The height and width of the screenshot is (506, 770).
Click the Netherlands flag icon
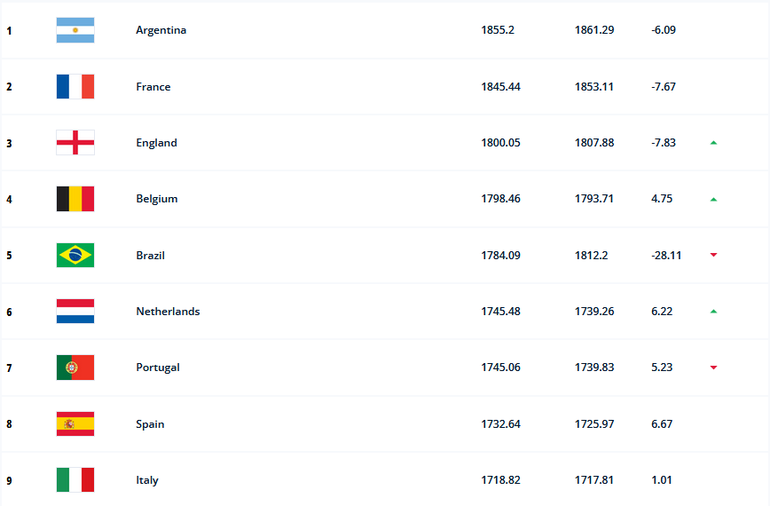click(75, 311)
